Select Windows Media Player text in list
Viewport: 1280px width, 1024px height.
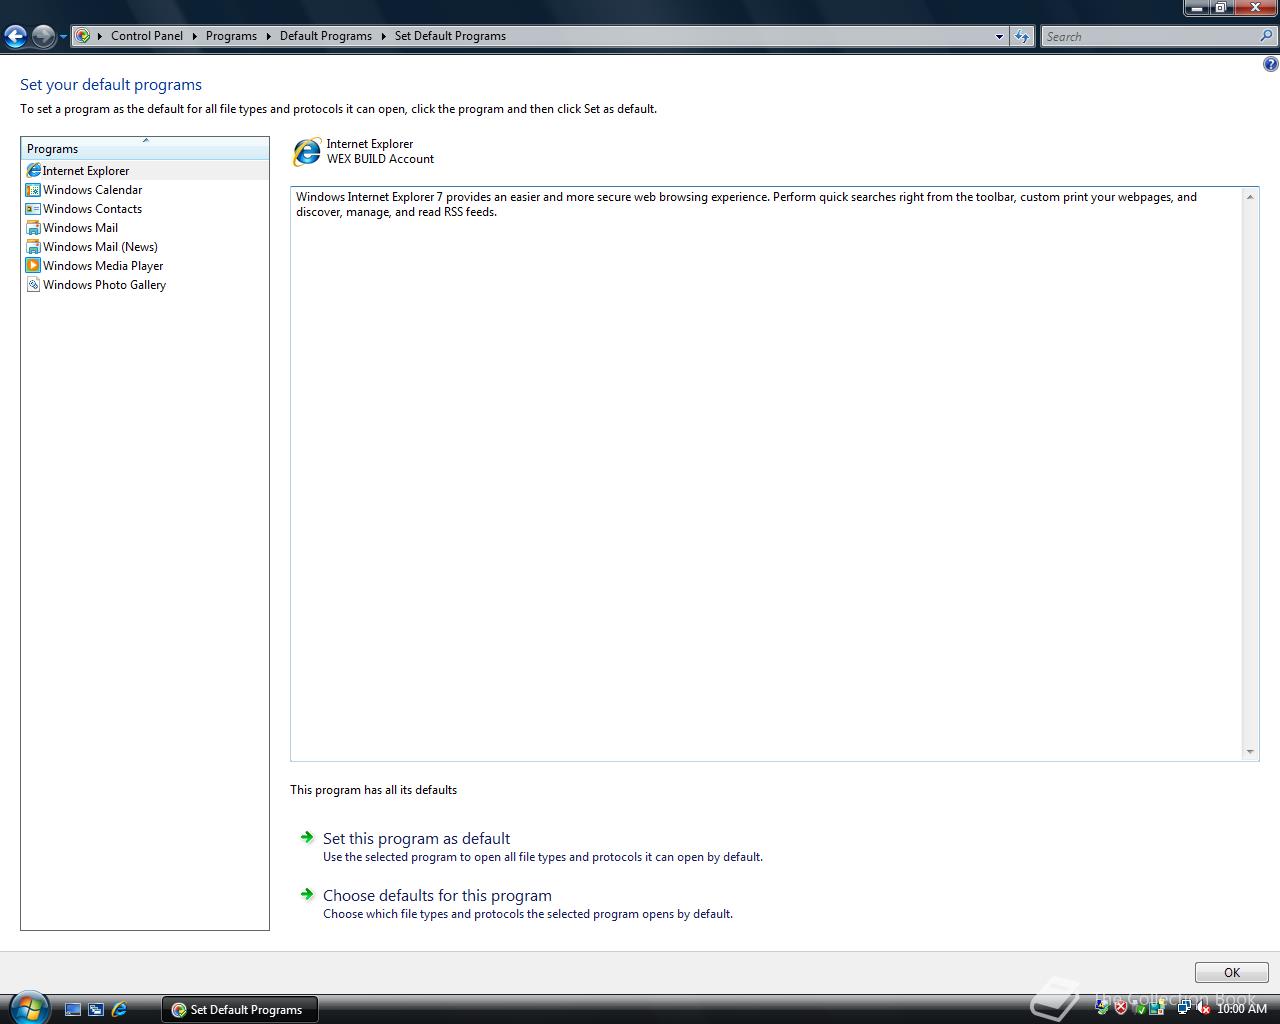tap(103, 266)
